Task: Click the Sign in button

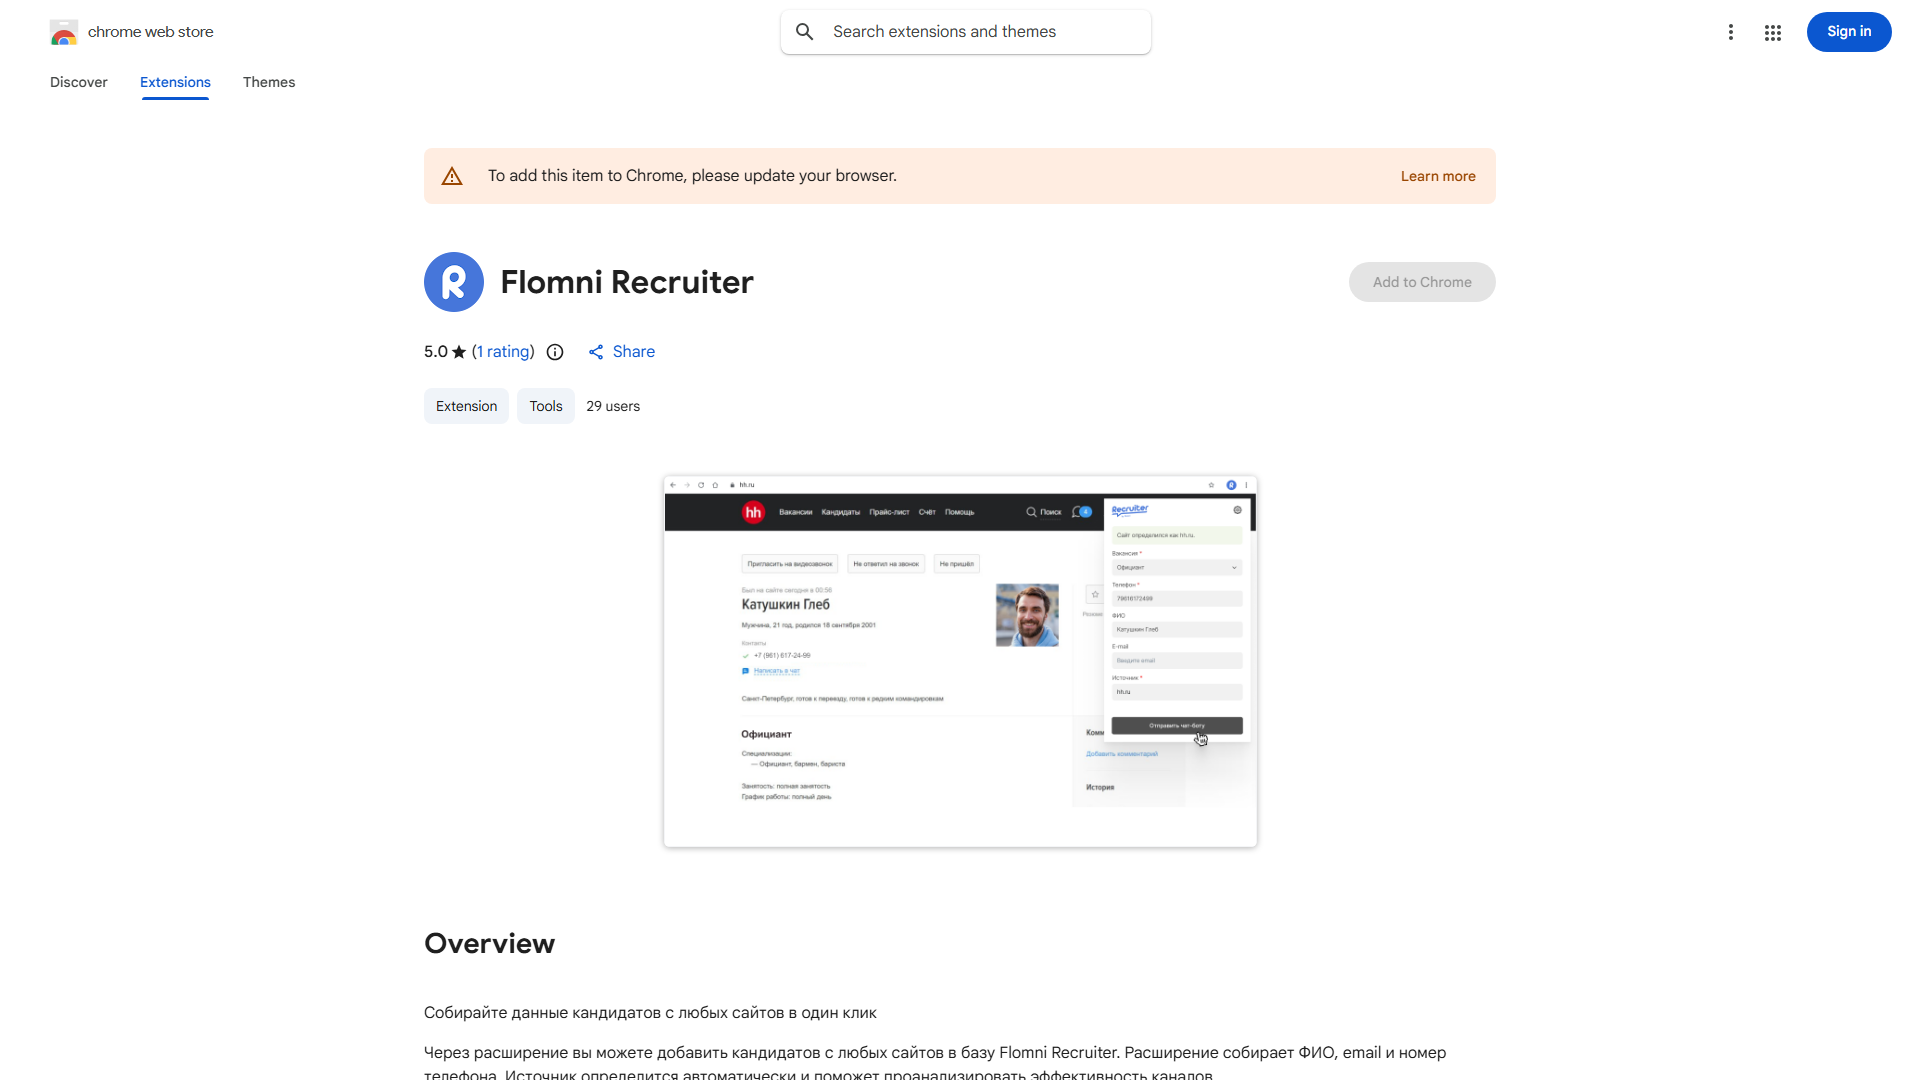Action: pyautogui.click(x=1848, y=31)
